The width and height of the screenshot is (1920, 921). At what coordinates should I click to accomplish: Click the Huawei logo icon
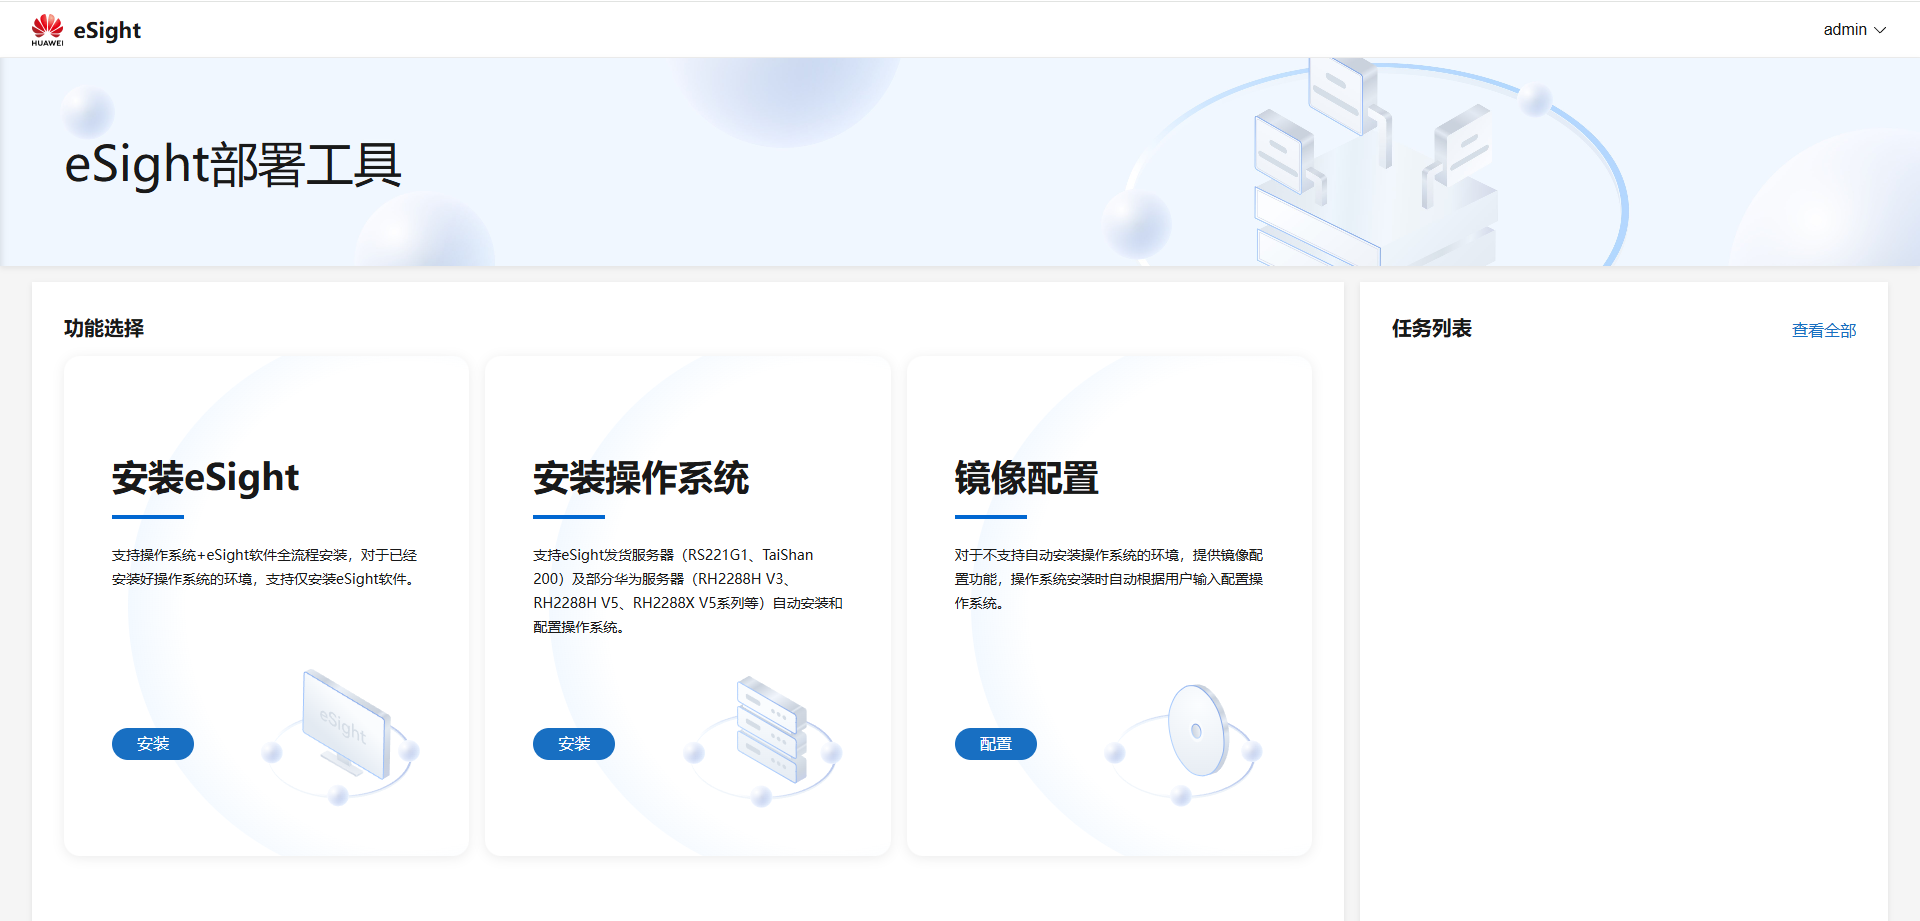point(47,29)
